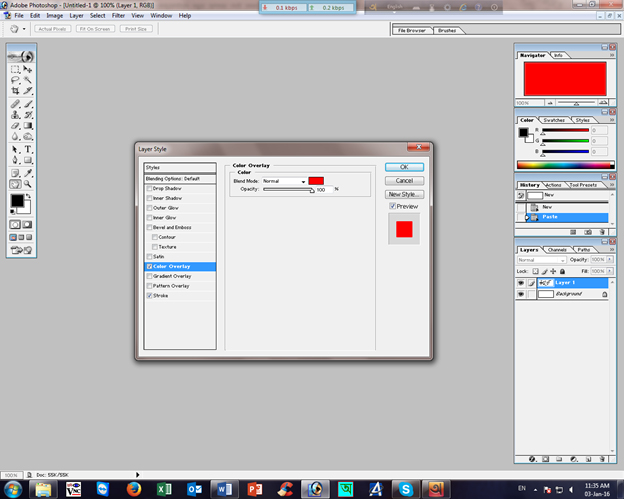Screen dimensions: 624x499
Task: Toggle the Preview checkbox
Action: point(392,206)
